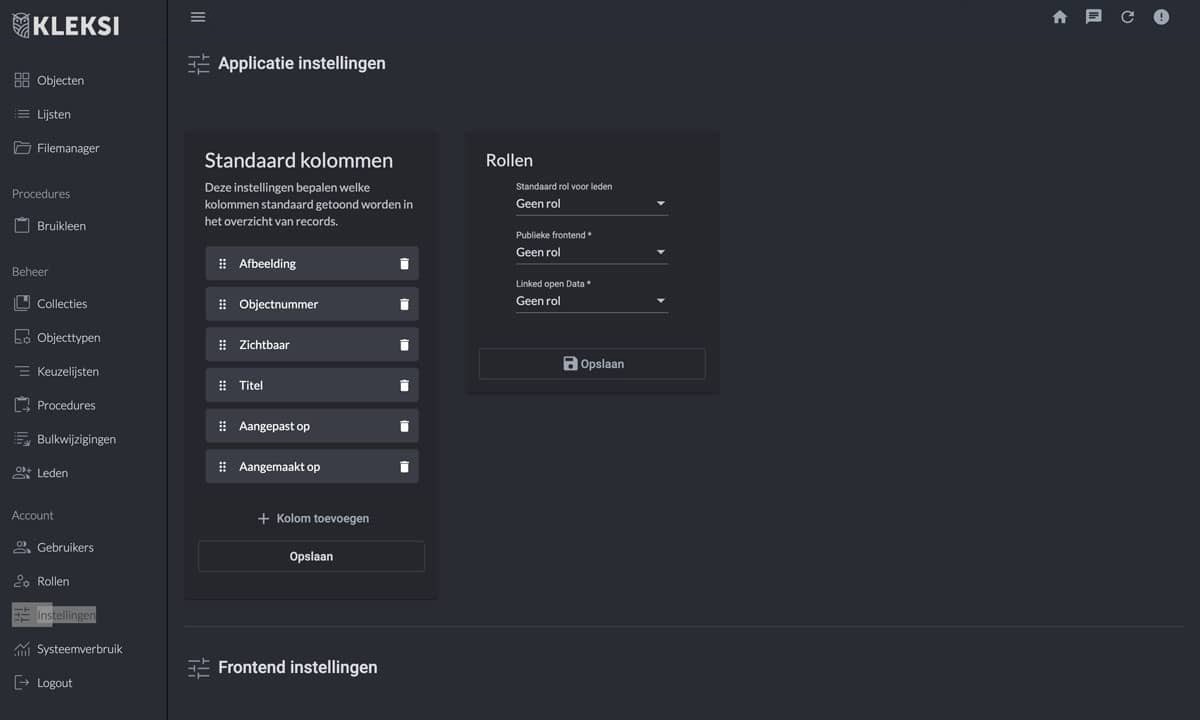The width and height of the screenshot is (1200, 720).
Task: Expand the Publieke frontend dropdown
Action: [x=591, y=253]
